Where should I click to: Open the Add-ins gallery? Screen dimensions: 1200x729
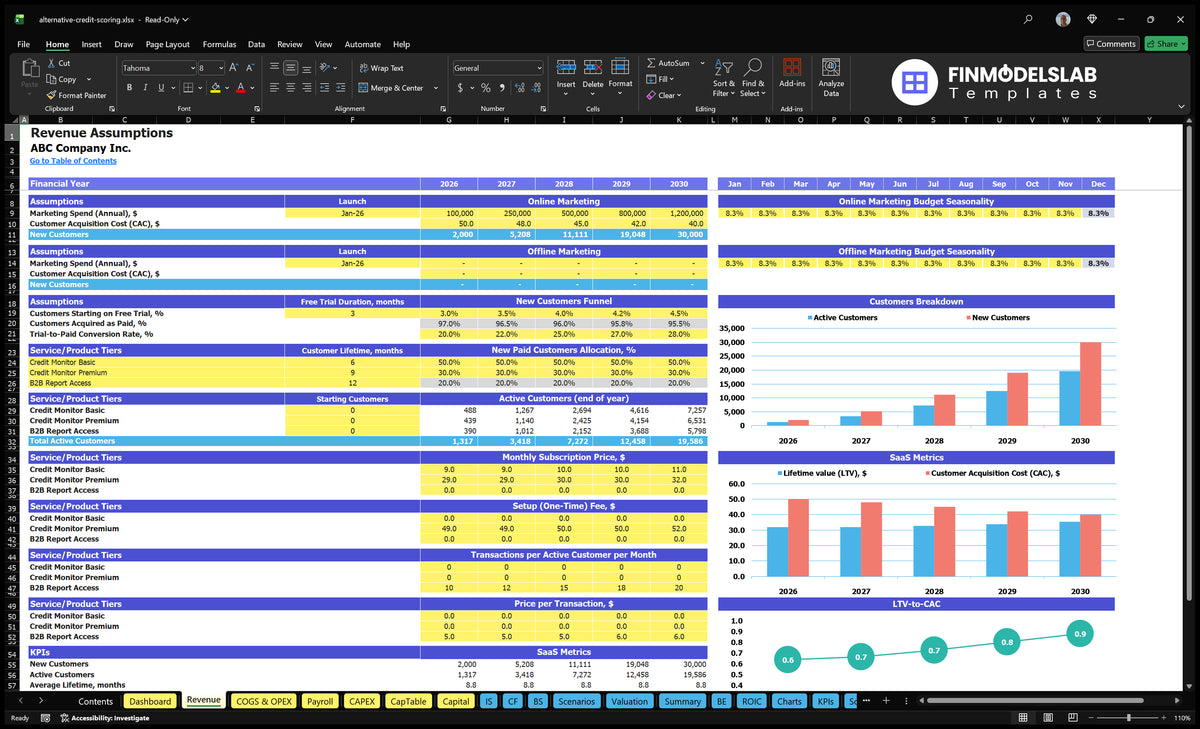pos(792,74)
